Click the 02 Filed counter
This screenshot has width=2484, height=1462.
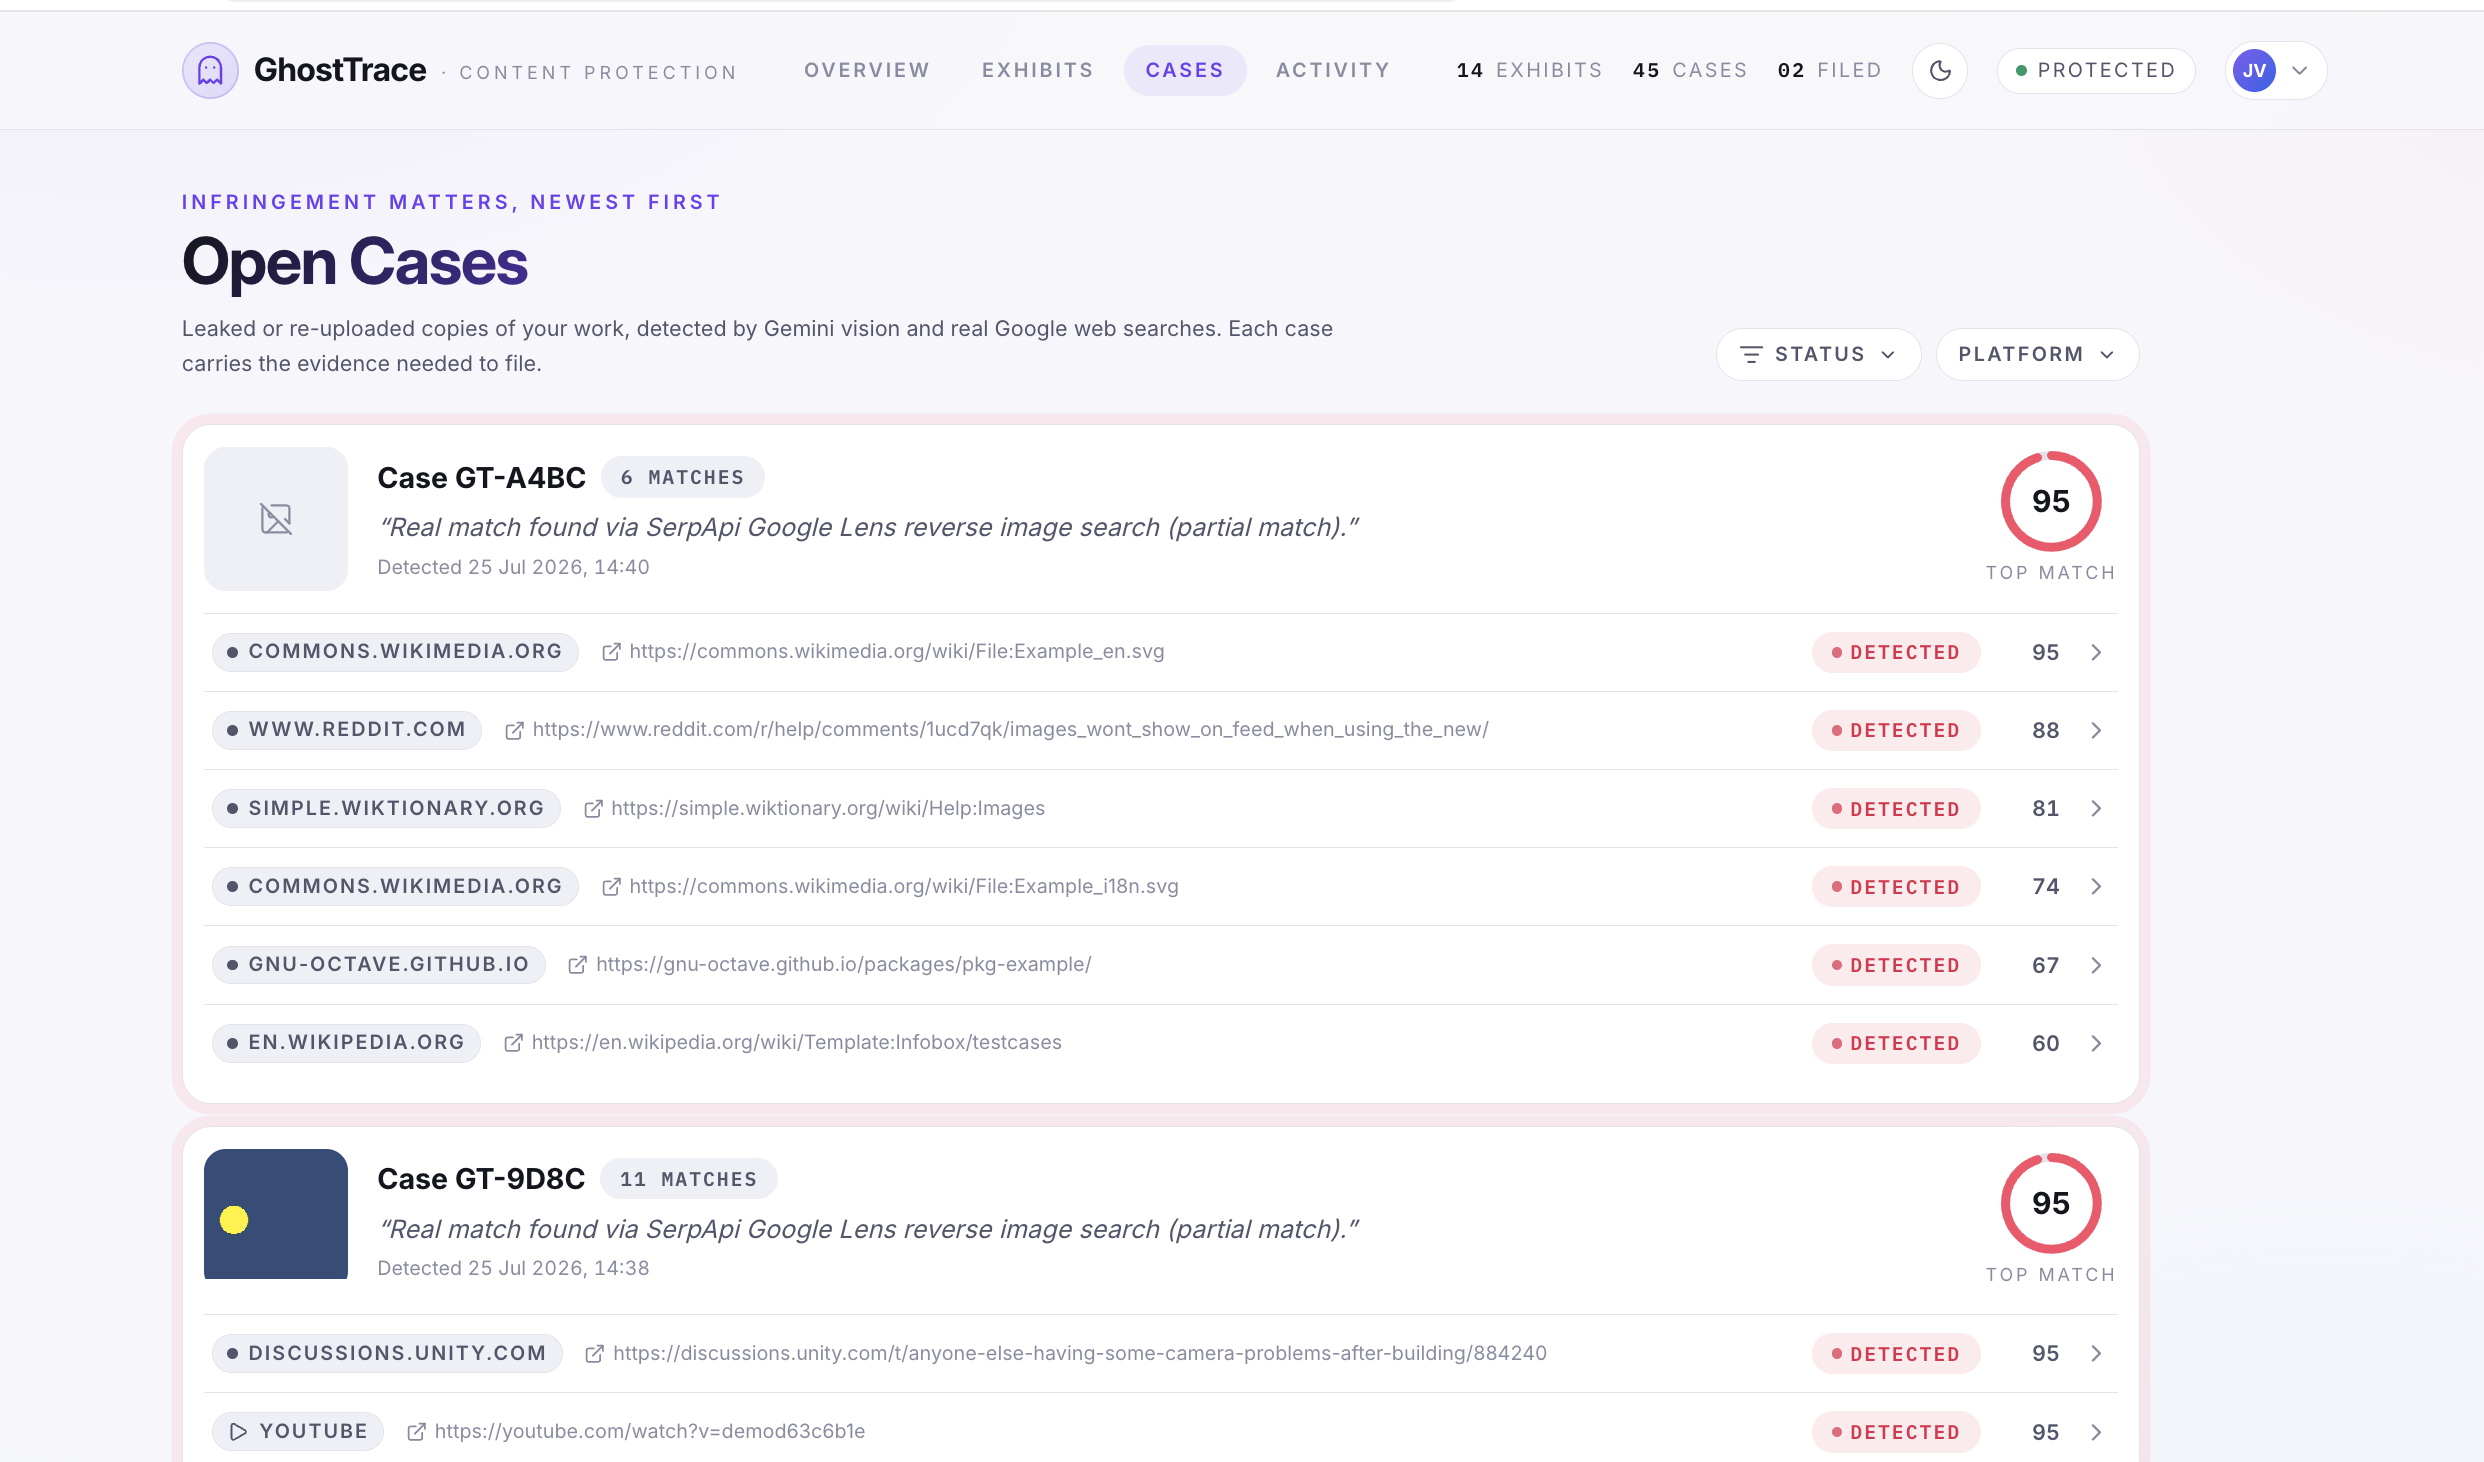(1829, 70)
